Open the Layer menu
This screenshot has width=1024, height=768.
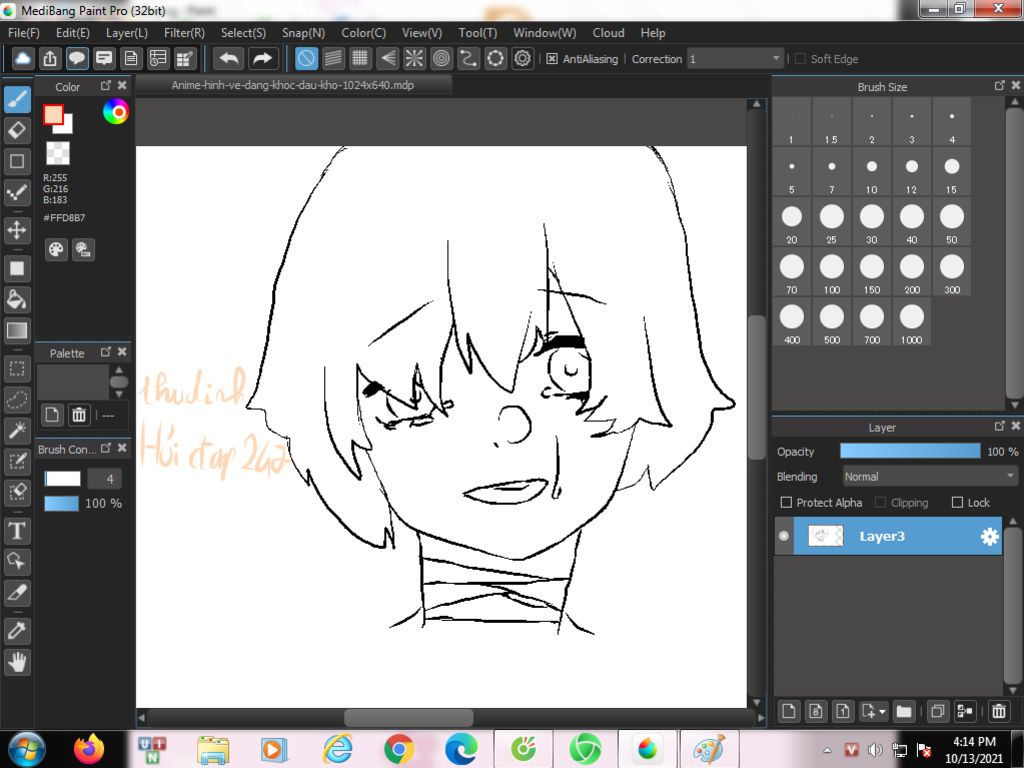pyautogui.click(x=127, y=33)
